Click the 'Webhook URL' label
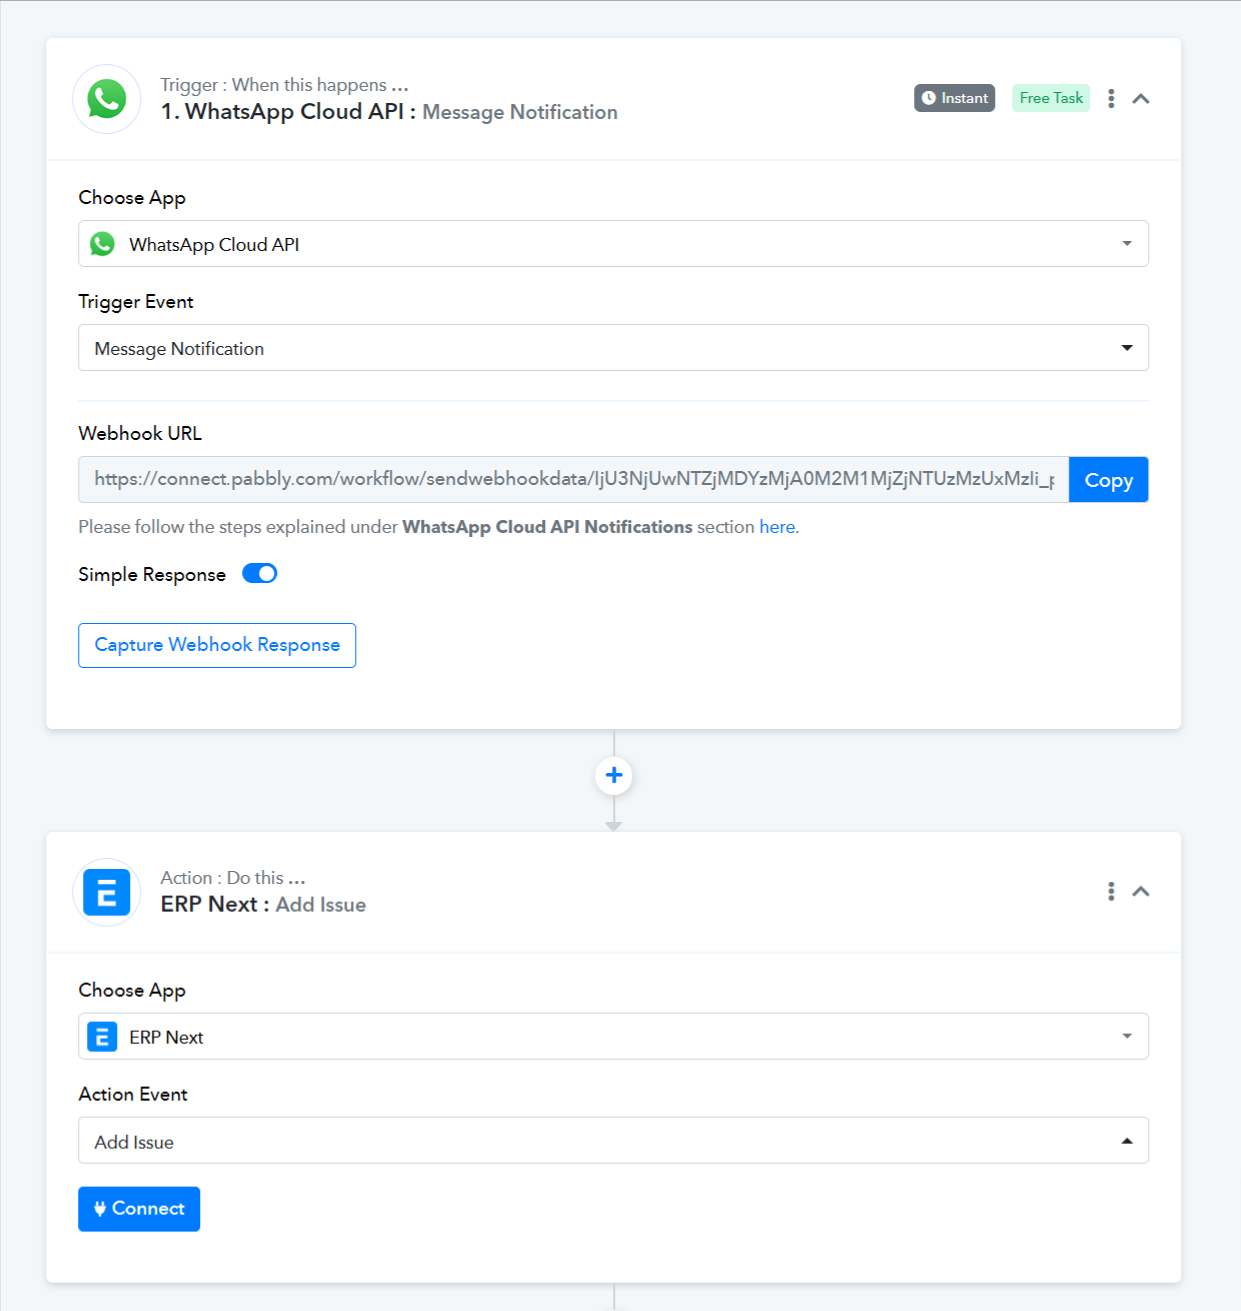Image resolution: width=1241 pixels, height=1311 pixels. pyautogui.click(x=140, y=433)
